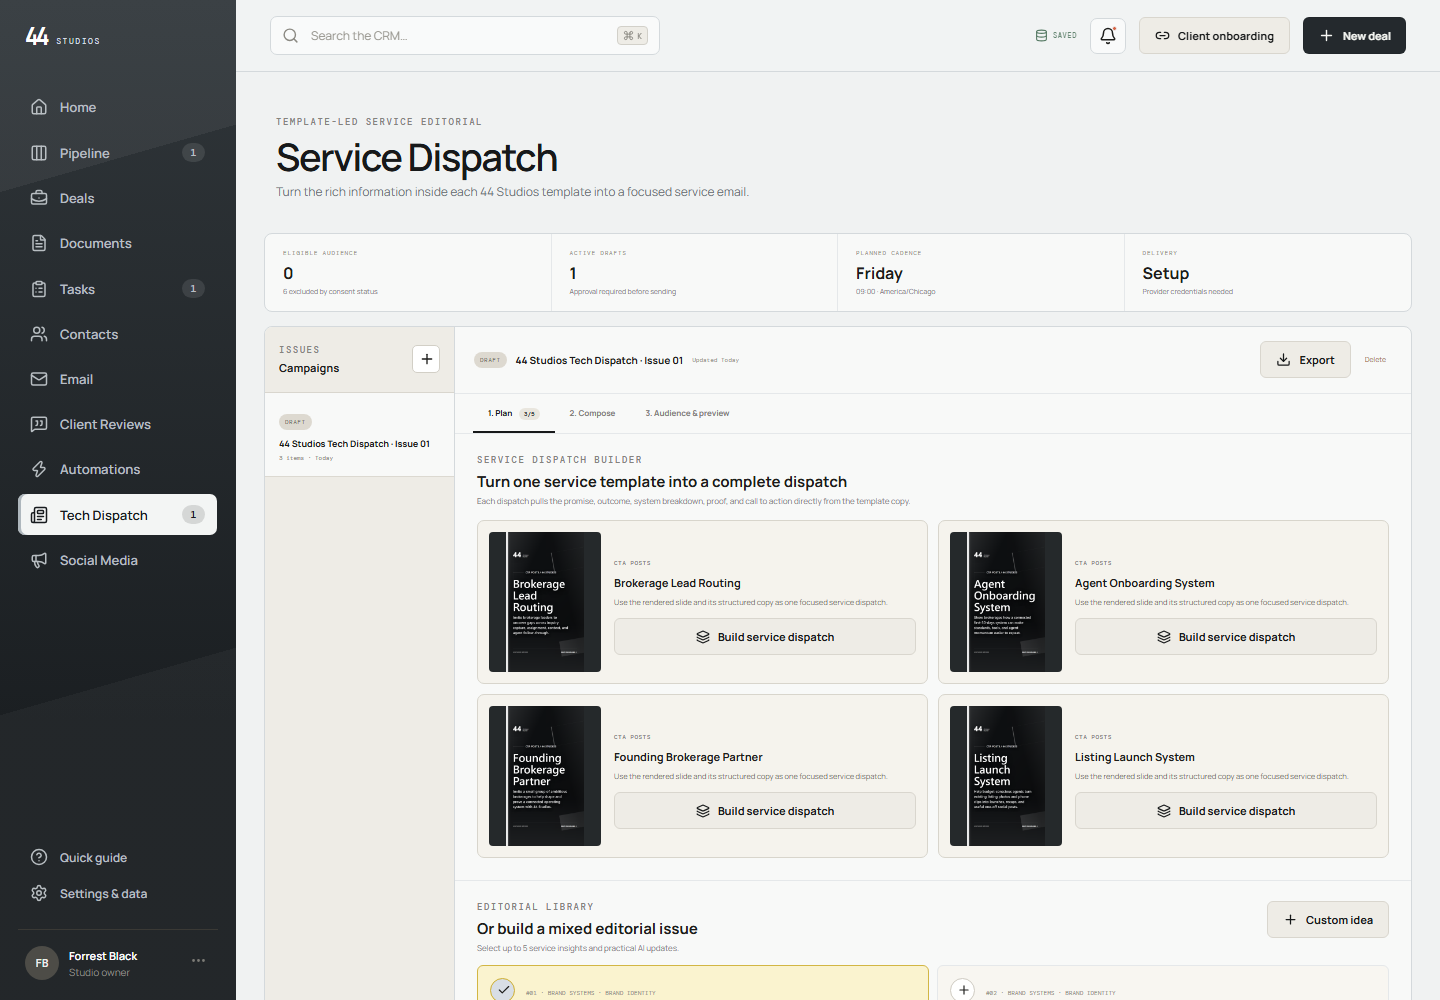The image size is (1440, 1000).
Task: Build service dispatch for Listing Launch System
Action: [x=1225, y=811]
